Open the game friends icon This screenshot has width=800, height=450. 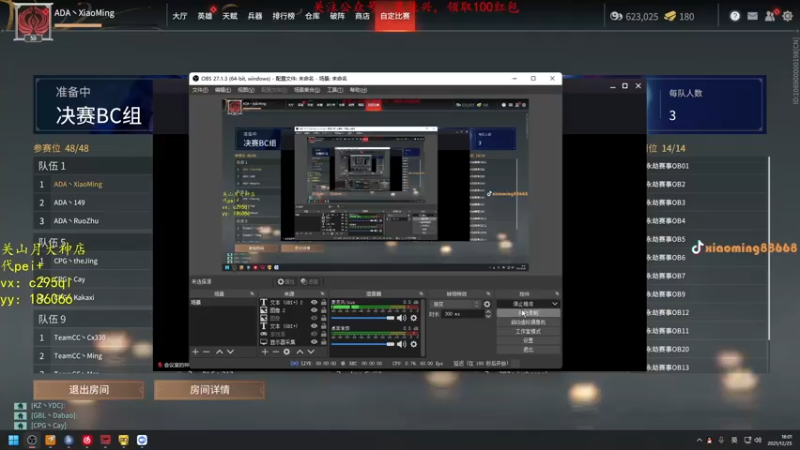770,16
